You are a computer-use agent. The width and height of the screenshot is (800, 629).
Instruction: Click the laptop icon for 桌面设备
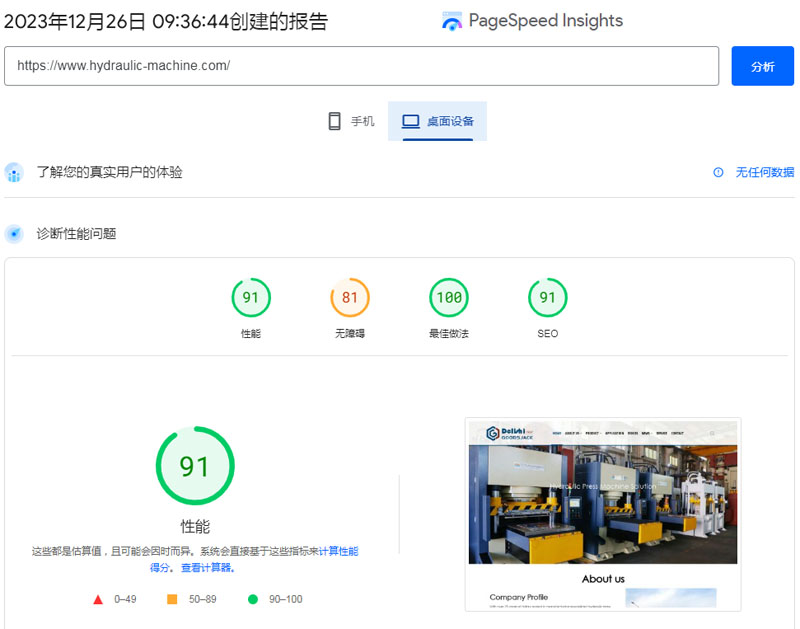pyautogui.click(x=410, y=121)
